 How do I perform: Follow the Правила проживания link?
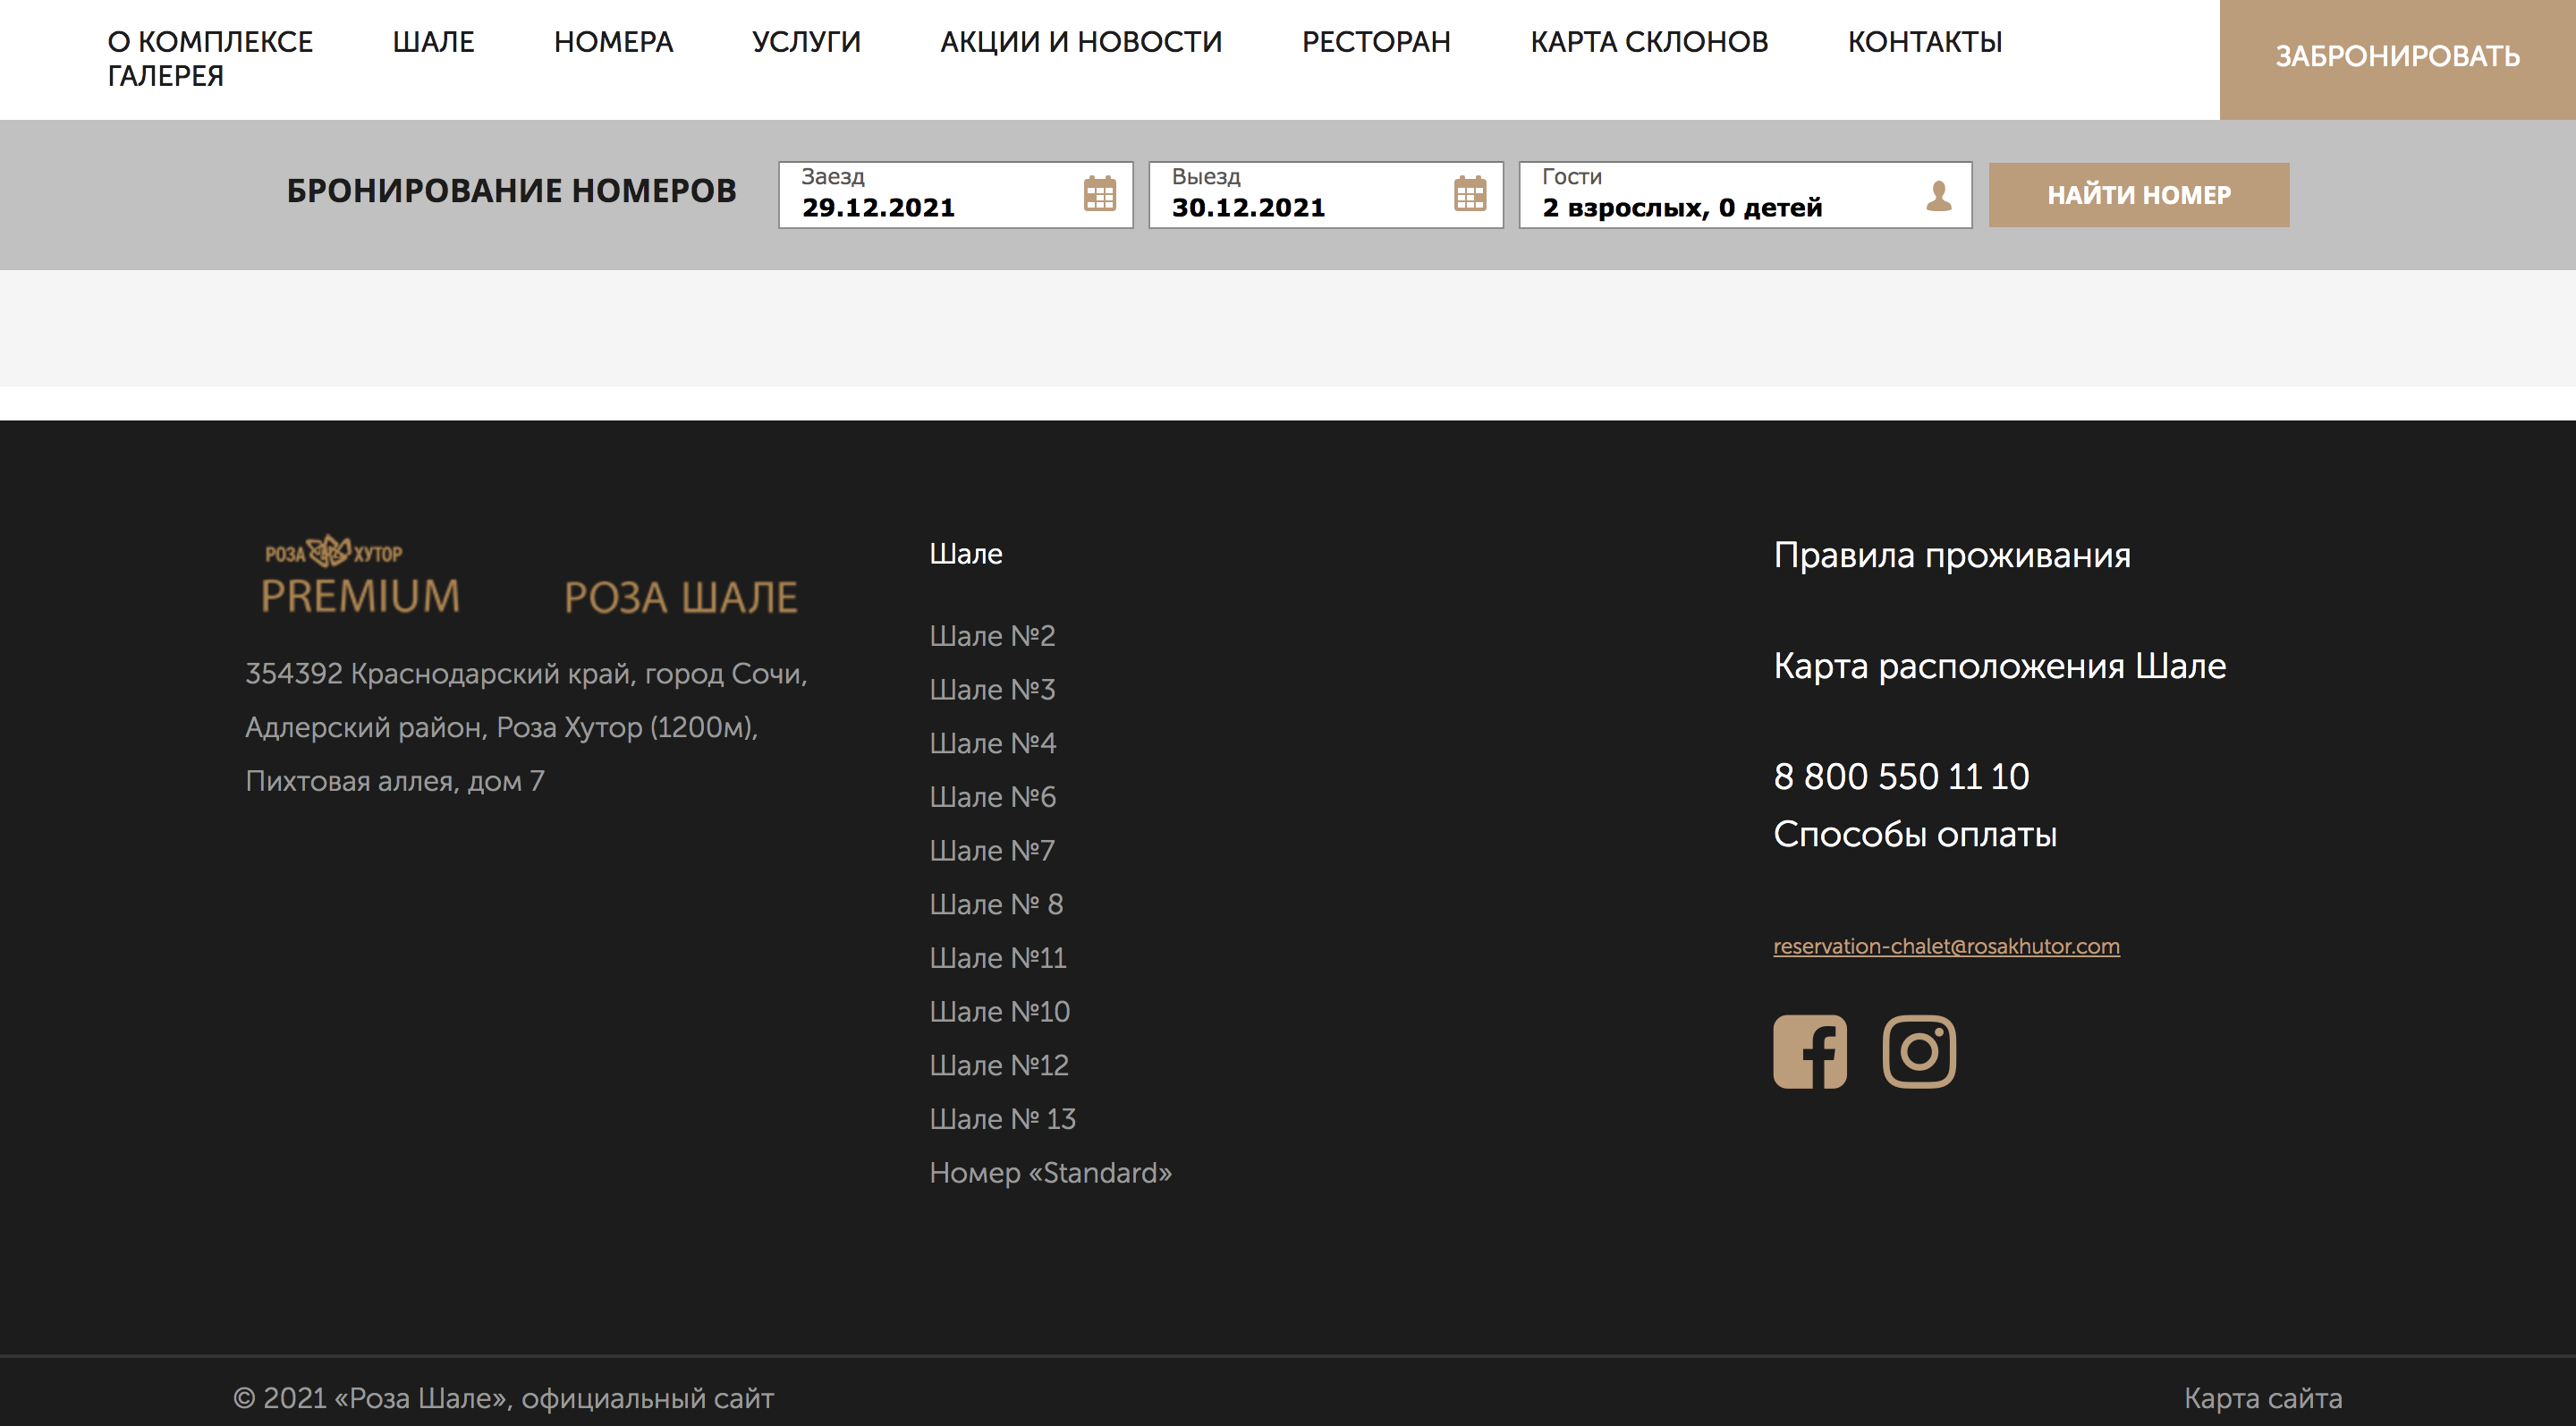(1951, 555)
